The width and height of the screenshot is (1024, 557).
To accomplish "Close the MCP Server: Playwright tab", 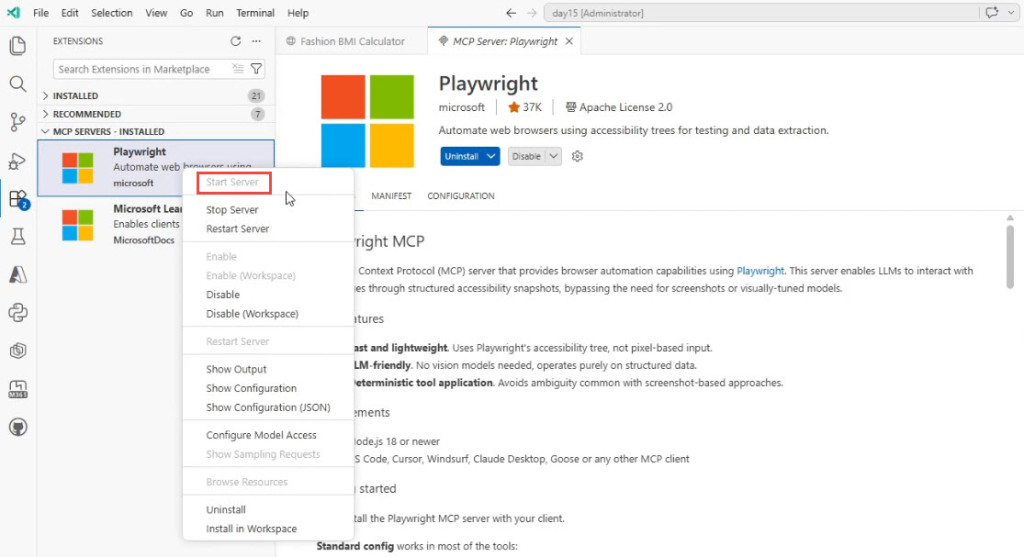I will point(569,41).
